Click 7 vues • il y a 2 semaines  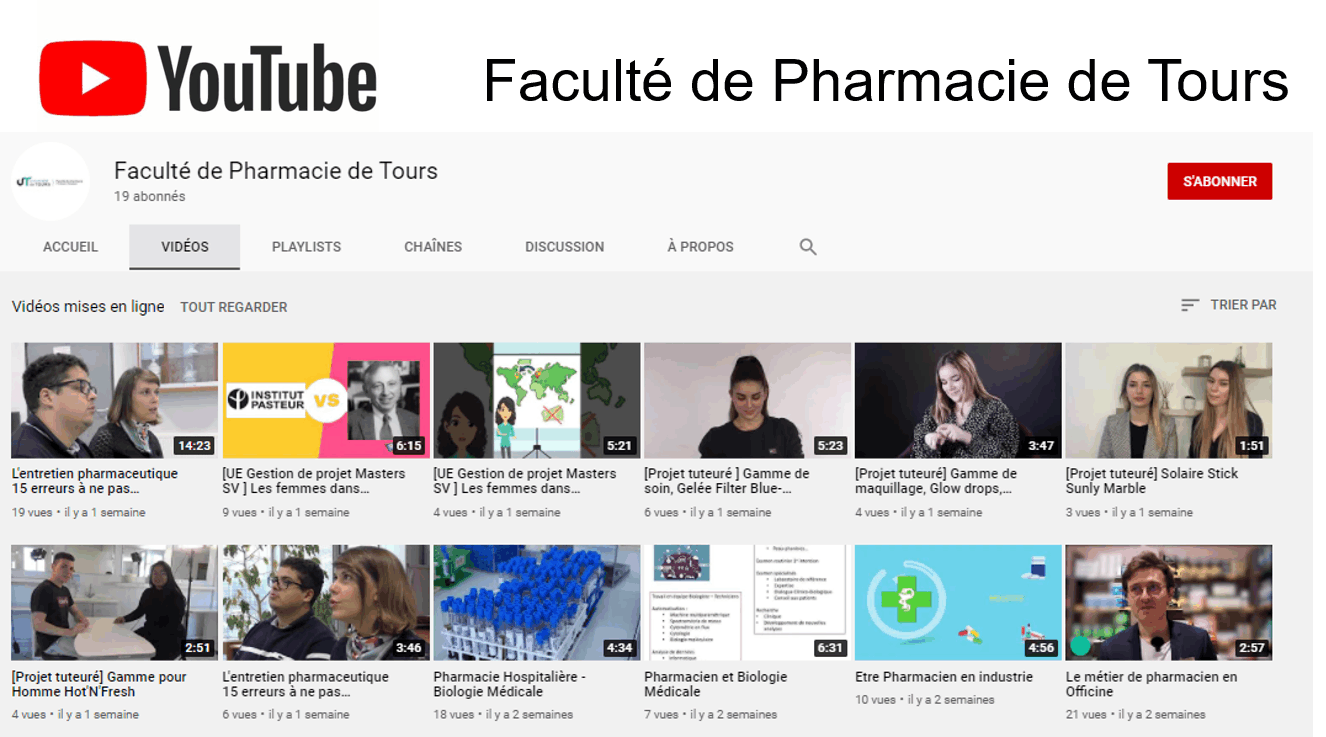click(711, 715)
